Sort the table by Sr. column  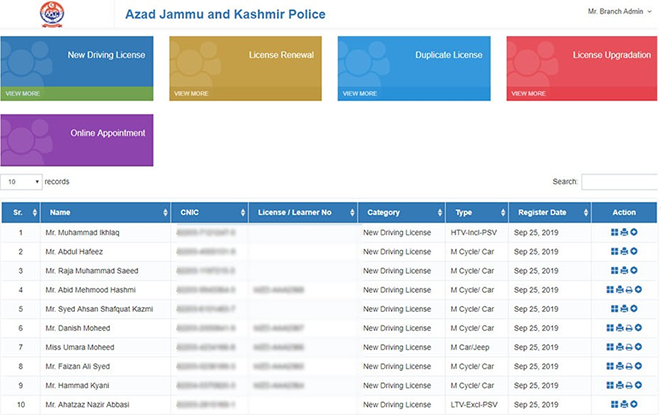(x=21, y=213)
